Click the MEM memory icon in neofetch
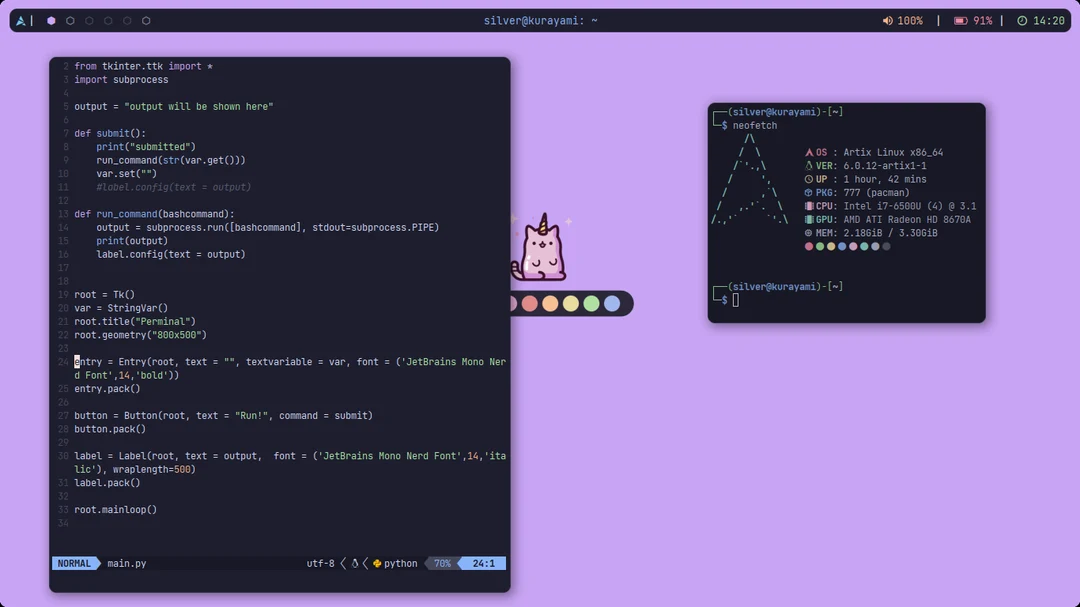Image resolution: width=1080 pixels, height=607 pixels. pos(808,233)
